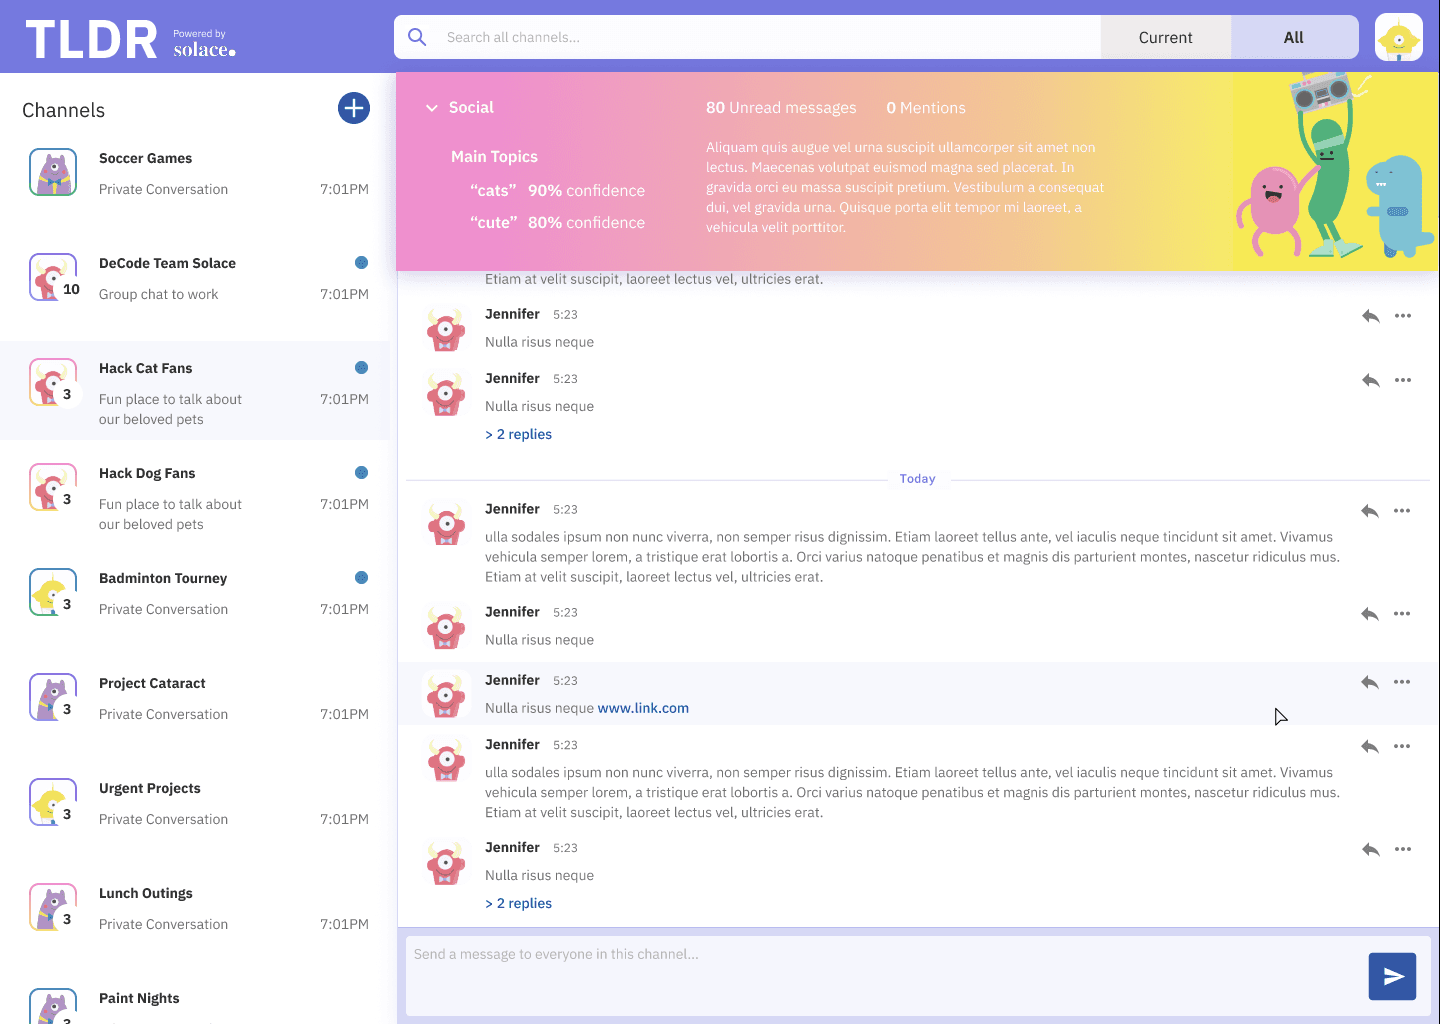The image size is (1440, 1024).
Task: Select the Hack Cat Fans channel name
Action: (145, 368)
